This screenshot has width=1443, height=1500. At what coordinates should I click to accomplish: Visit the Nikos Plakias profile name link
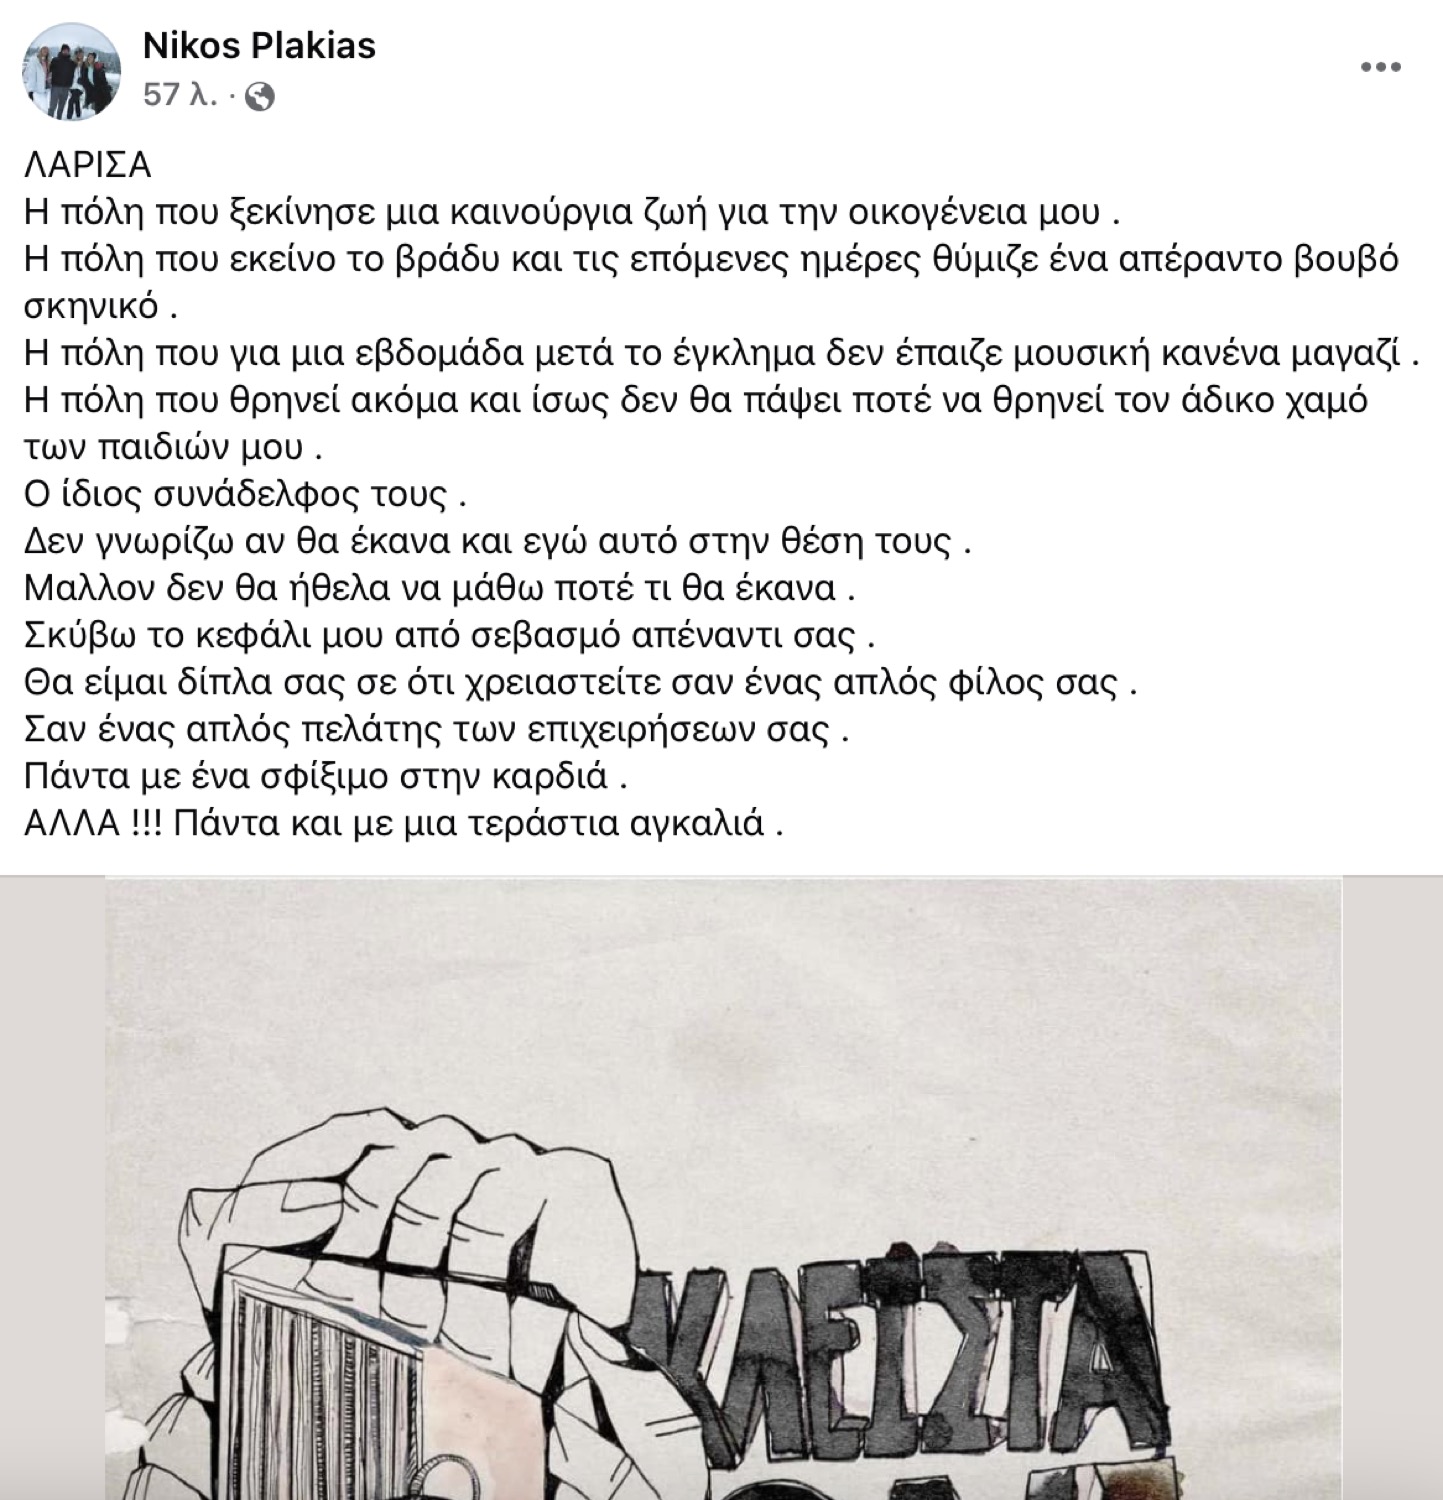tap(259, 45)
